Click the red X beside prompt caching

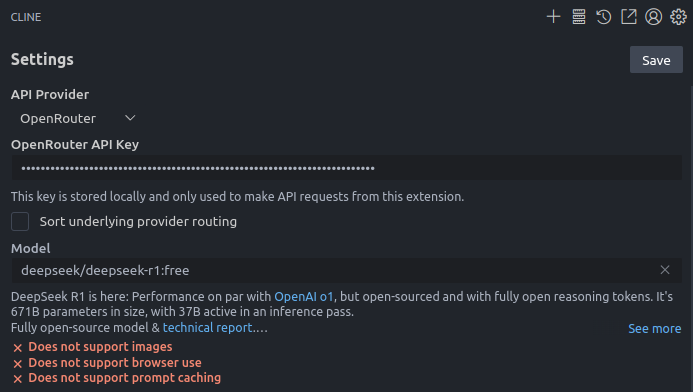coord(18,379)
